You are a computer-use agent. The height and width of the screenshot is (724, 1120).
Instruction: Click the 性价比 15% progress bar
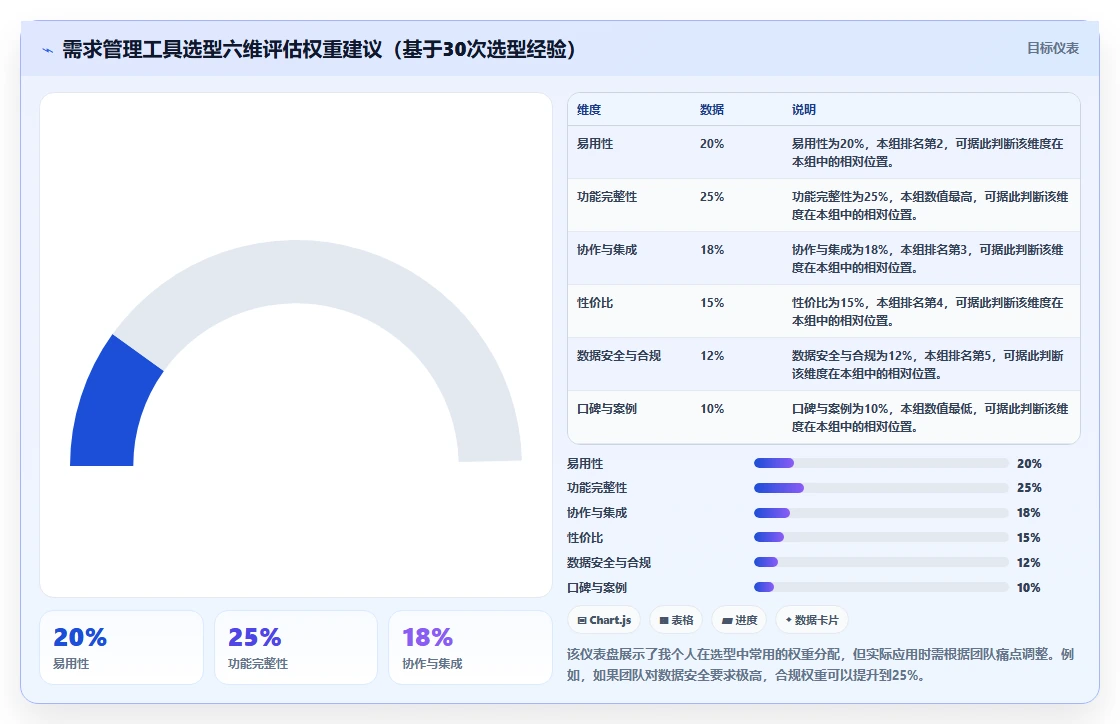point(881,538)
